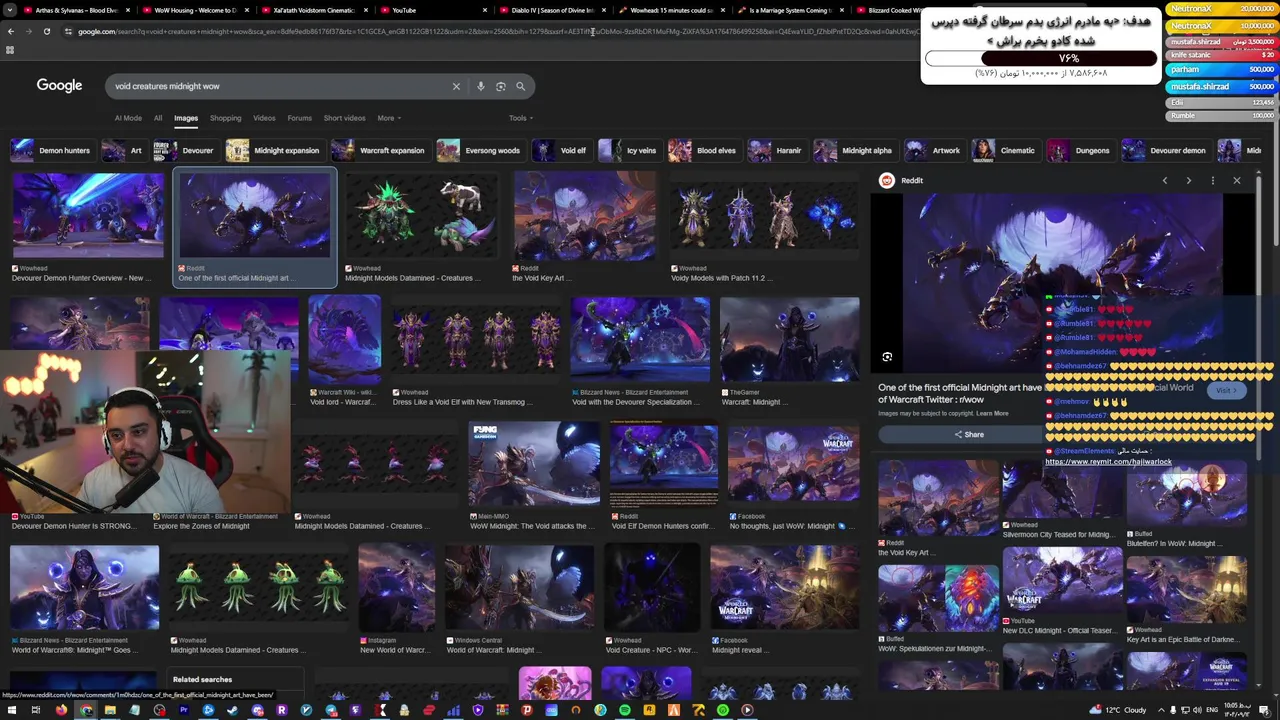Viewport: 1280px width, 720px height.
Task: Filter by Demon hunters chip
Action: coord(51,151)
